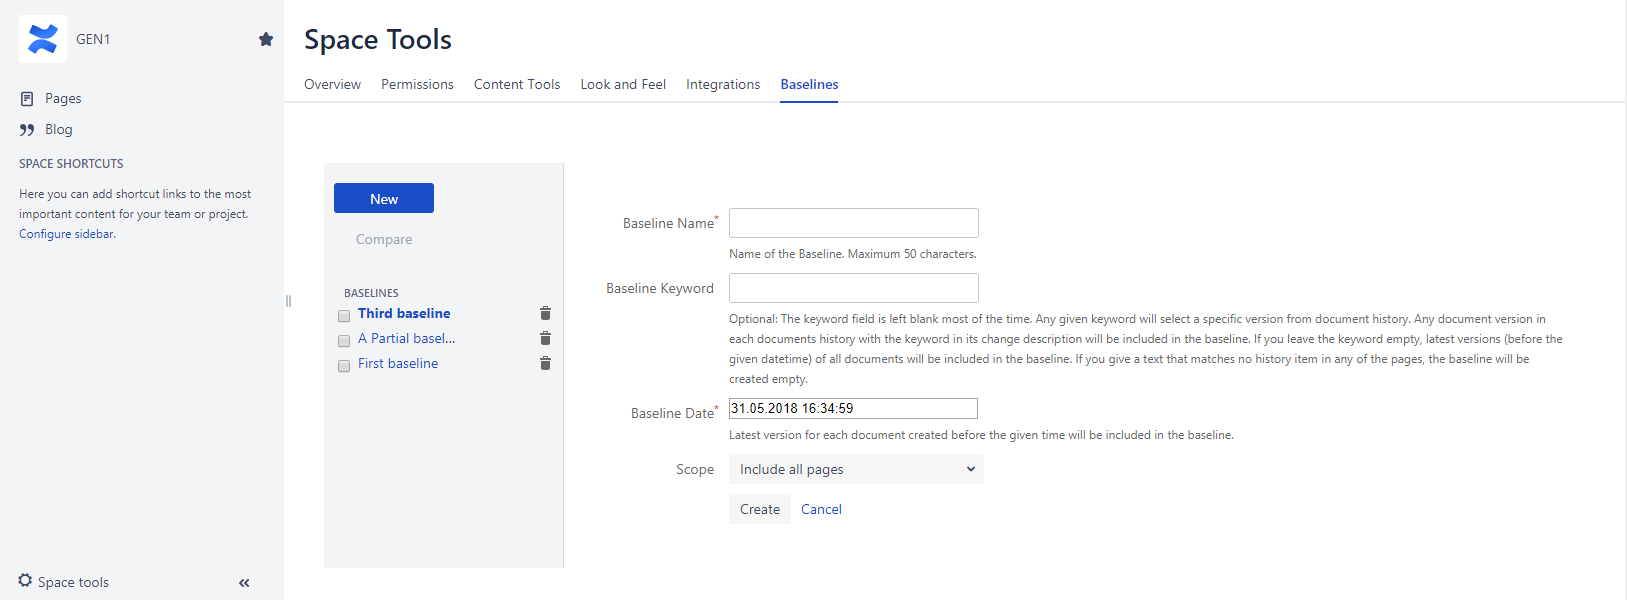Open Space tools gear icon

pyautogui.click(x=25, y=581)
